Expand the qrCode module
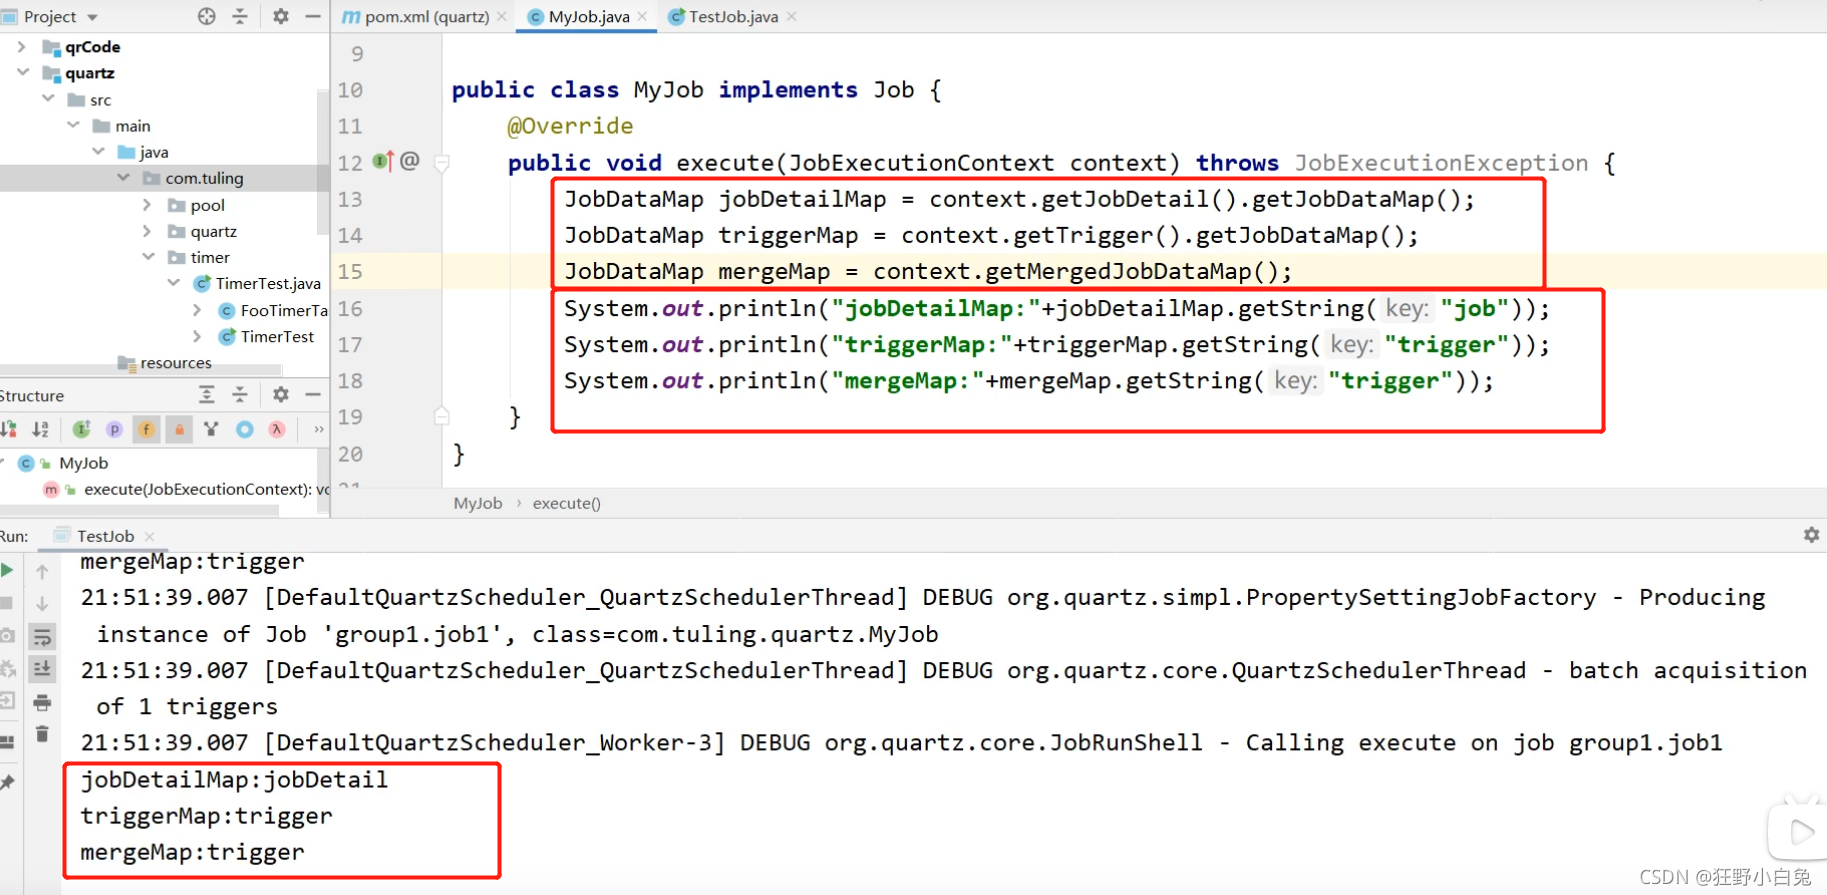The width and height of the screenshot is (1827, 895). pos(22,46)
